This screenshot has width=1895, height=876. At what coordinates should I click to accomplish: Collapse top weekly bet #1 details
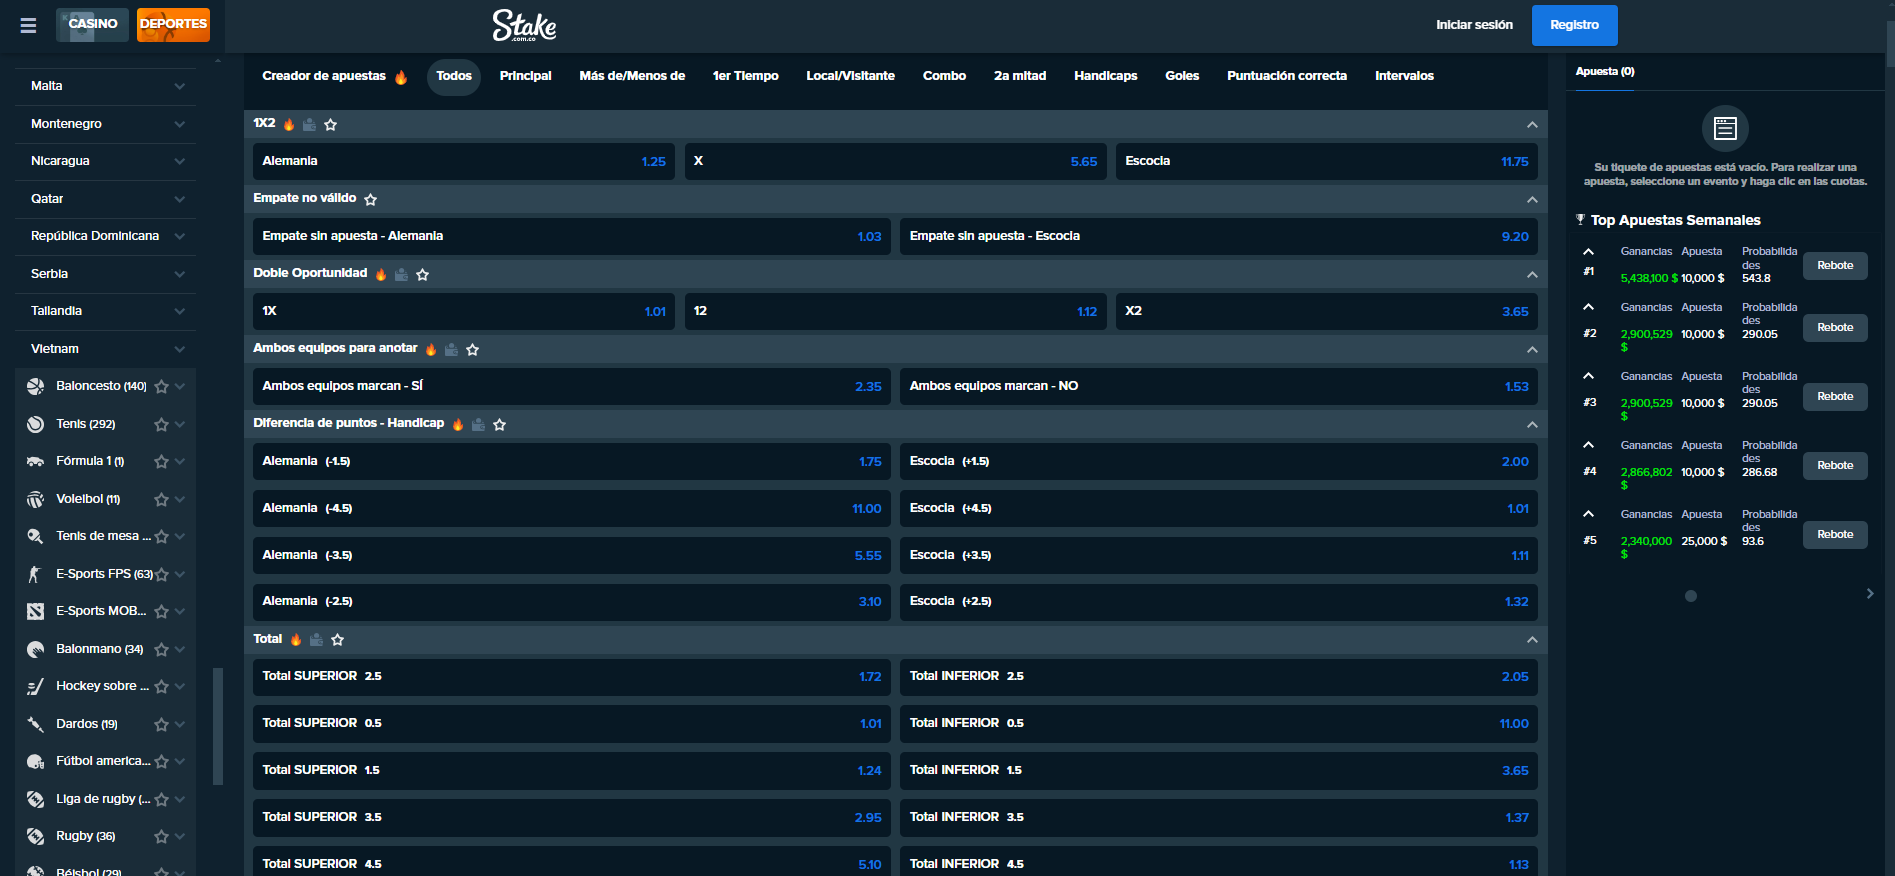(1588, 251)
